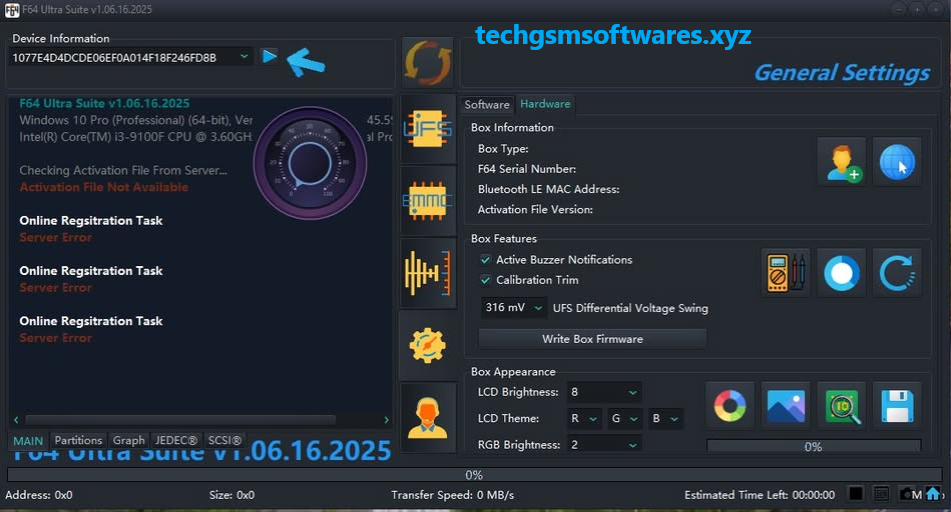
Task: Click the 'Checking Activation File From Server...' line
Action: click(x=123, y=170)
